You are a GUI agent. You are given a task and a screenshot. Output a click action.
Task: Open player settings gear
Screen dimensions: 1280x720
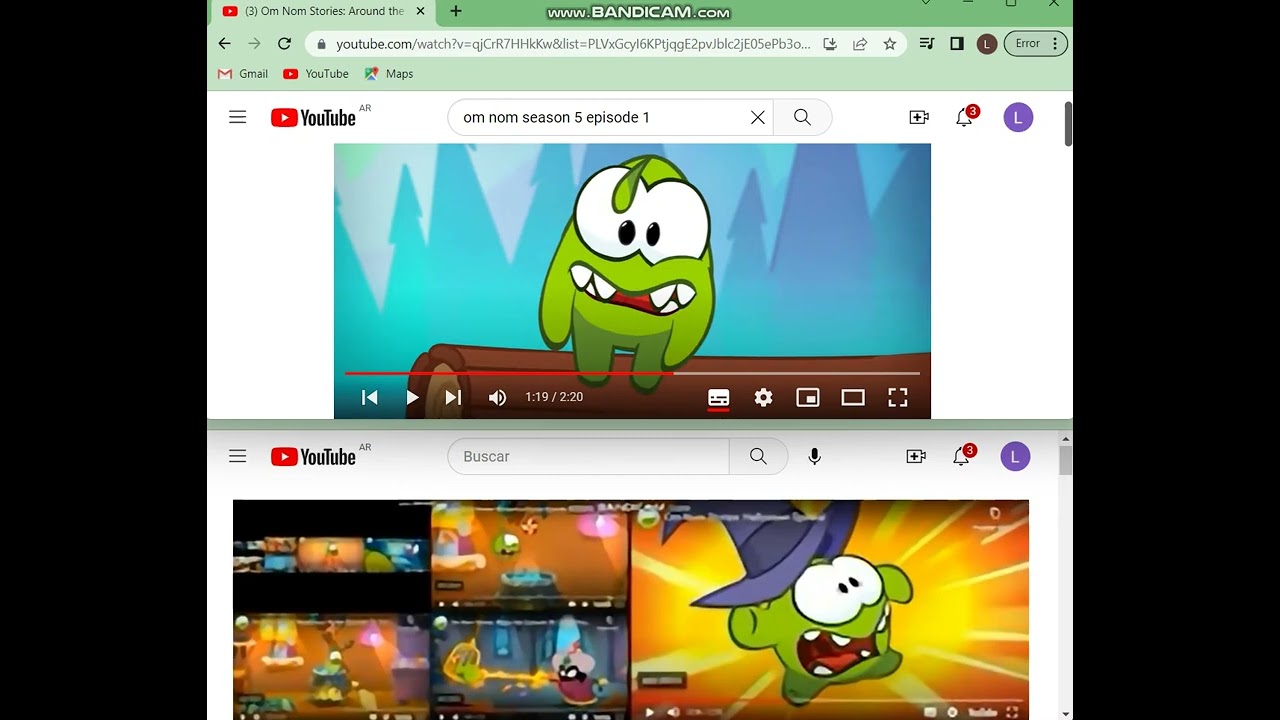(763, 397)
